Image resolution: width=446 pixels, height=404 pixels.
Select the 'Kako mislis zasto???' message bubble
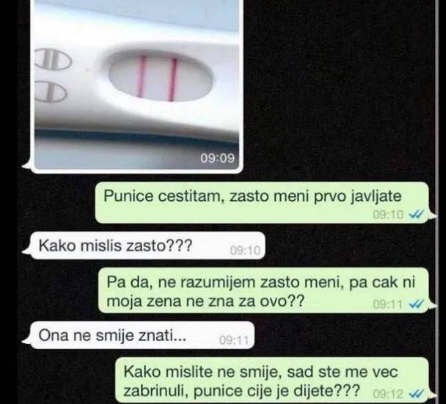(147, 245)
